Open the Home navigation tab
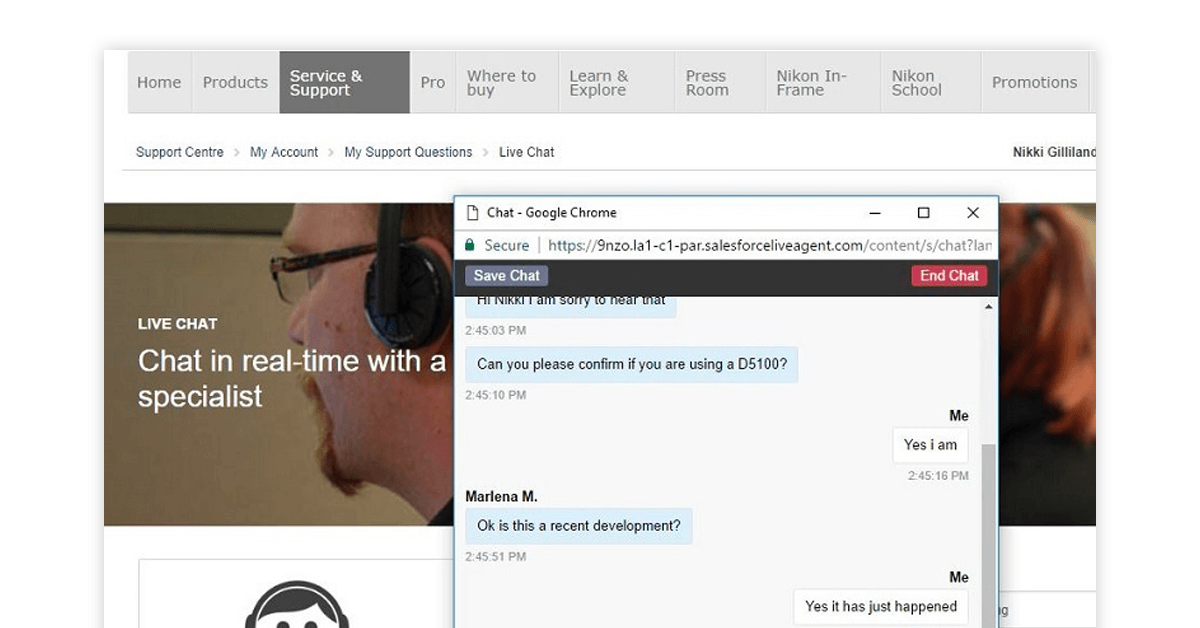The height and width of the screenshot is (628, 1200). coord(159,83)
